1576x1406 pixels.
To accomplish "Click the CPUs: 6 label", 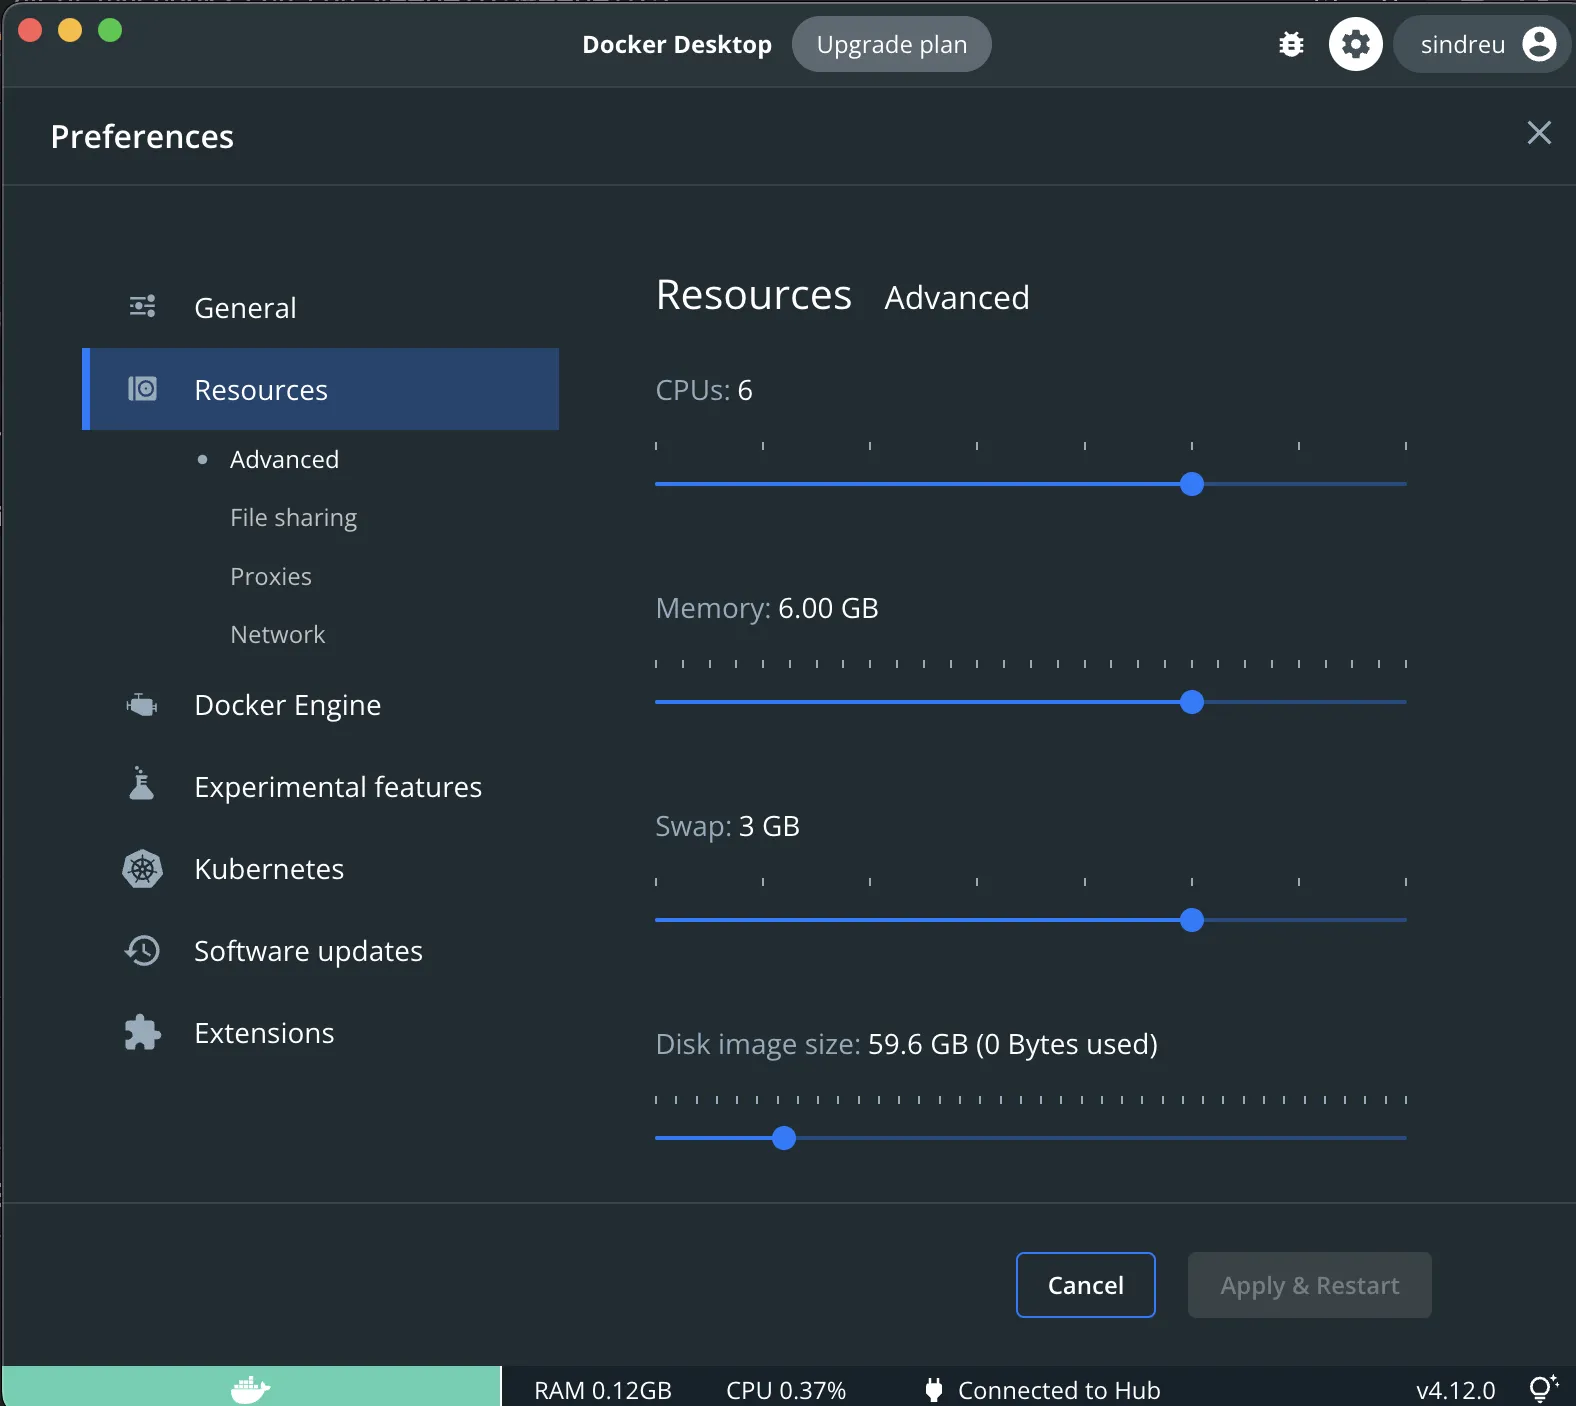I will coord(704,390).
